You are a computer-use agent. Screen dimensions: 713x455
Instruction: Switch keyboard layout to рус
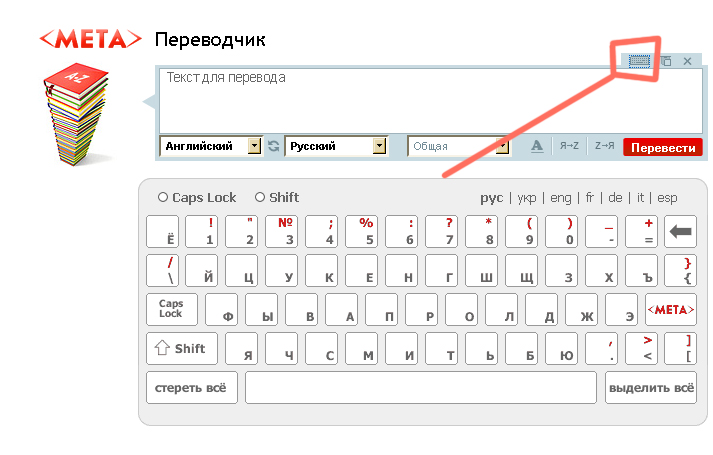pyautogui.click(x=492, y=198)
